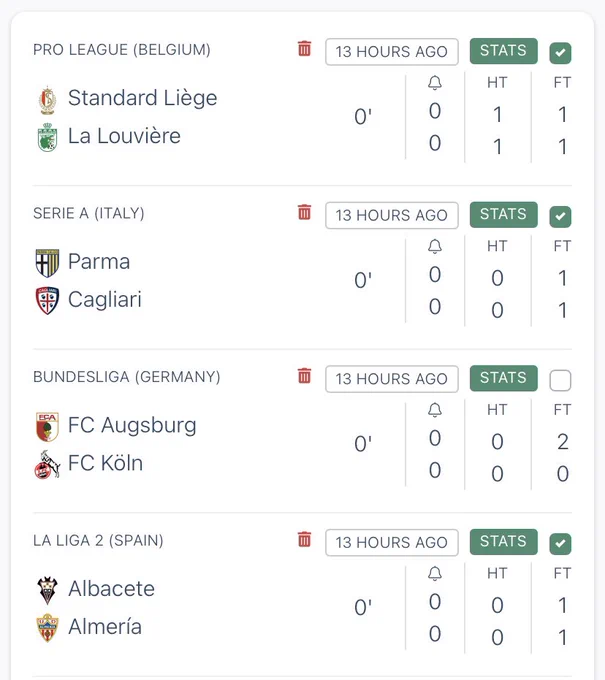Delete the Standard Liège match with trash icon
The image size is (605, 680).
click(x=304, y=49)
